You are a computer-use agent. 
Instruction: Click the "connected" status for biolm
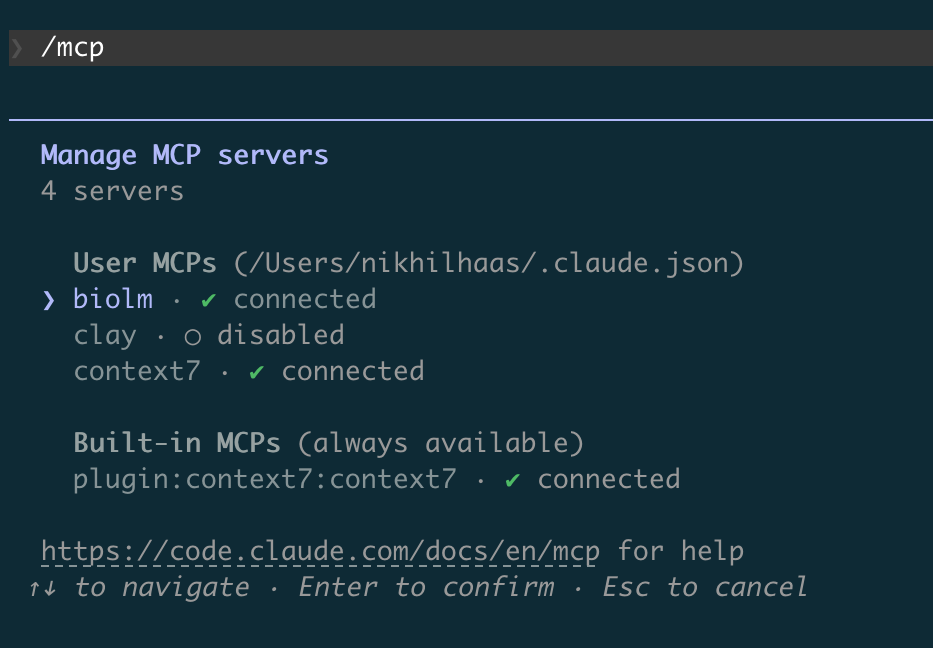point(304,299)
